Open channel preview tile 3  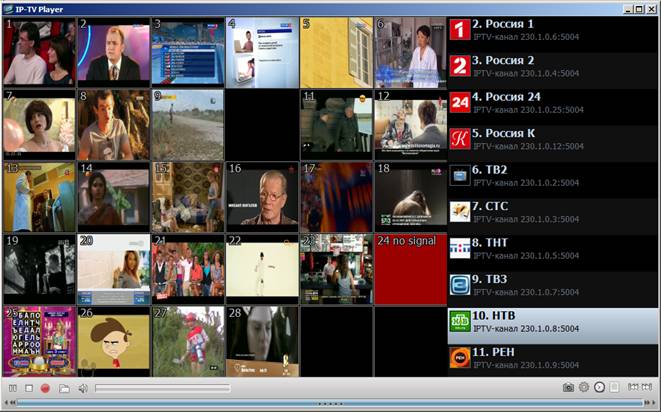(x=188, y=52)
